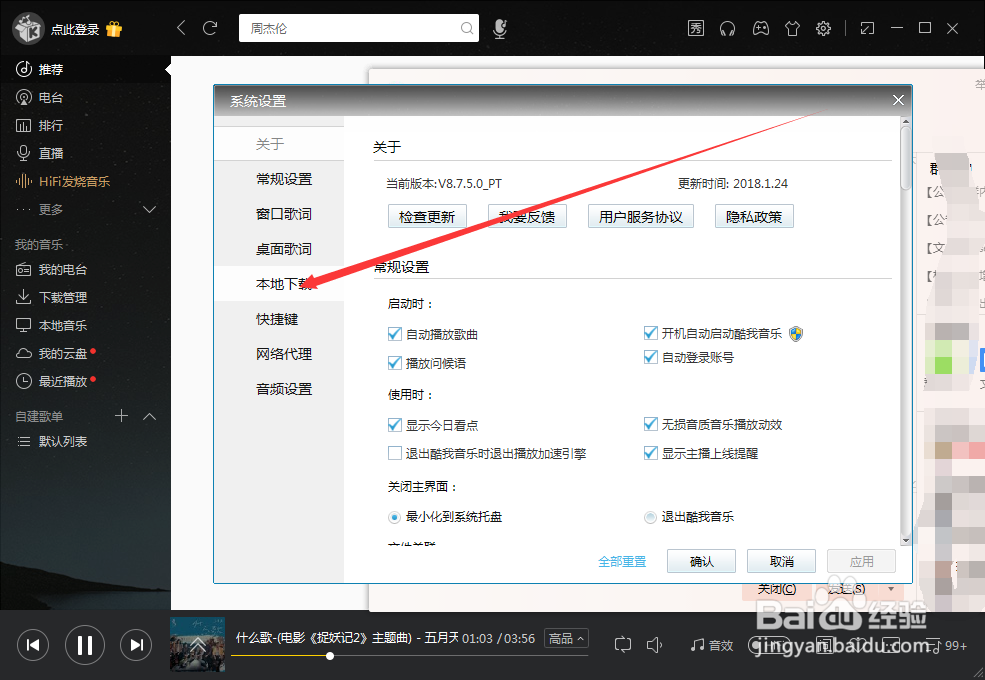Image resolution: width=985 pixels, height=680 pixels.
Task: Uncheck 显示主播上线提醒
Action: click(651, 453)
